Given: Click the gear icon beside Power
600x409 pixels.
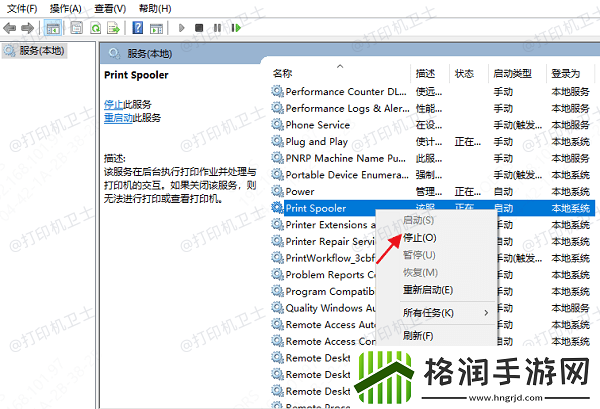Looking at the screenshot, I should (277, 191).
